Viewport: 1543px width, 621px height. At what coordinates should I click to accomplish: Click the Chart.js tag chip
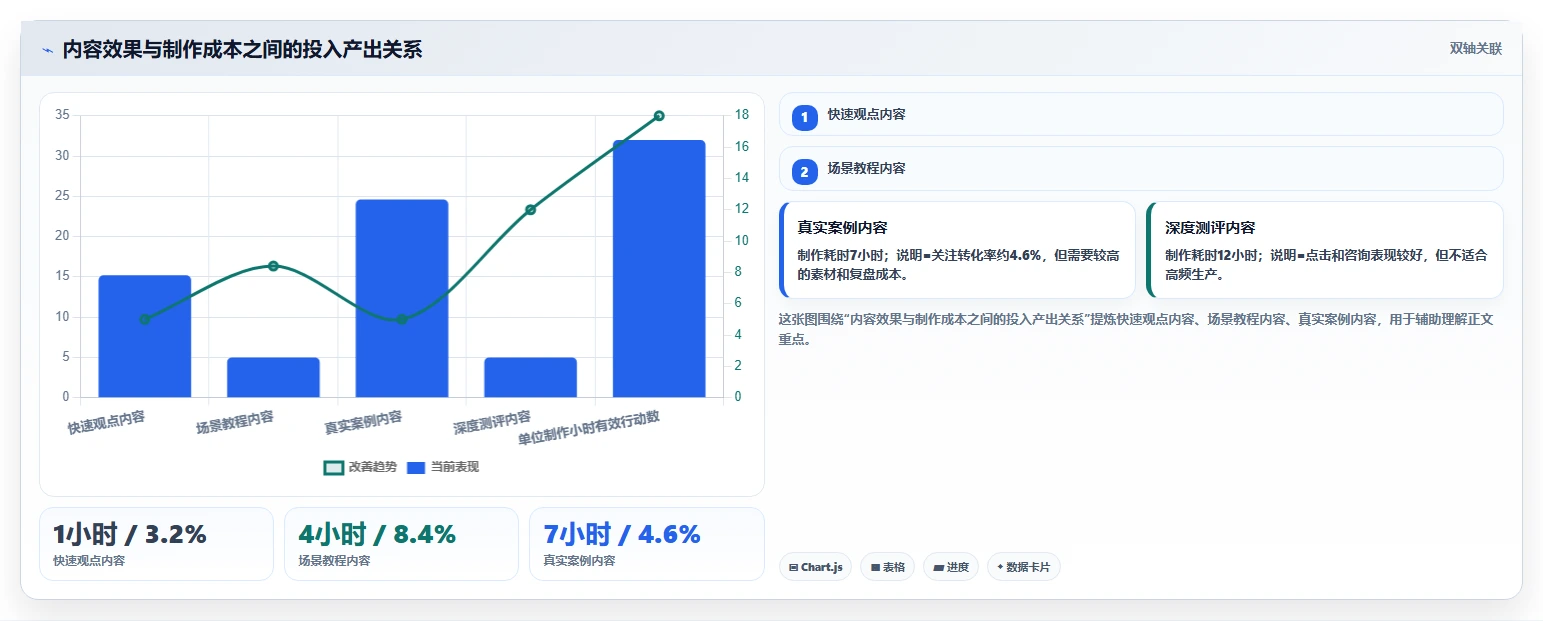pyautogui.click(x=815, y=567)
